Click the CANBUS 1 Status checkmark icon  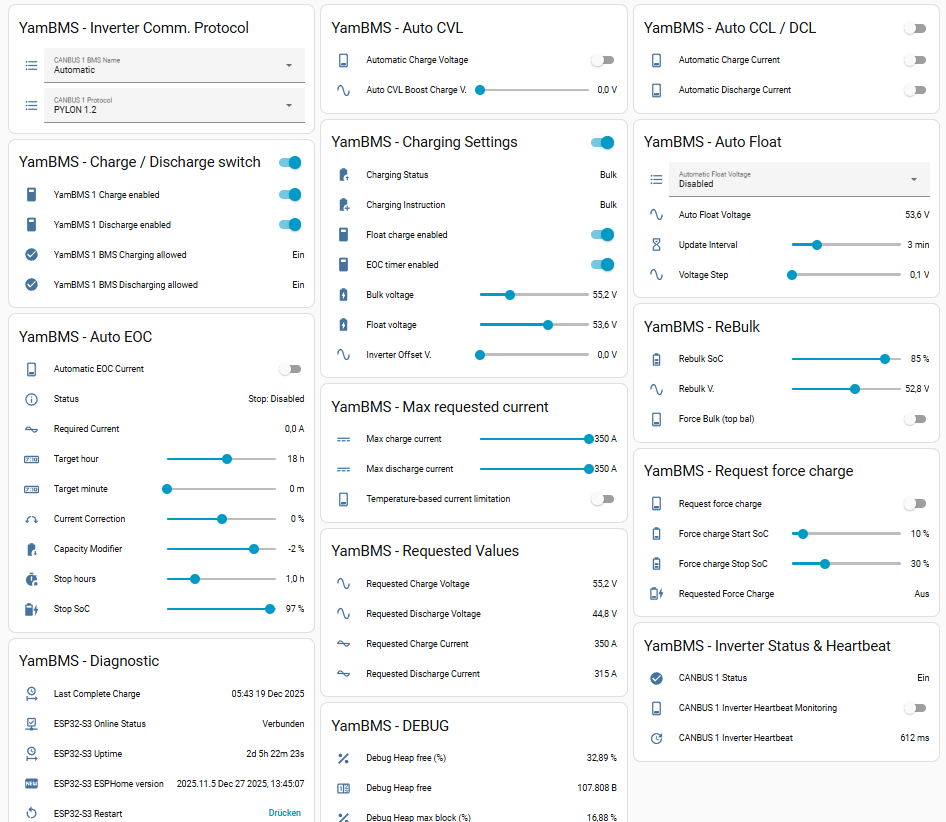pos(656,678)
